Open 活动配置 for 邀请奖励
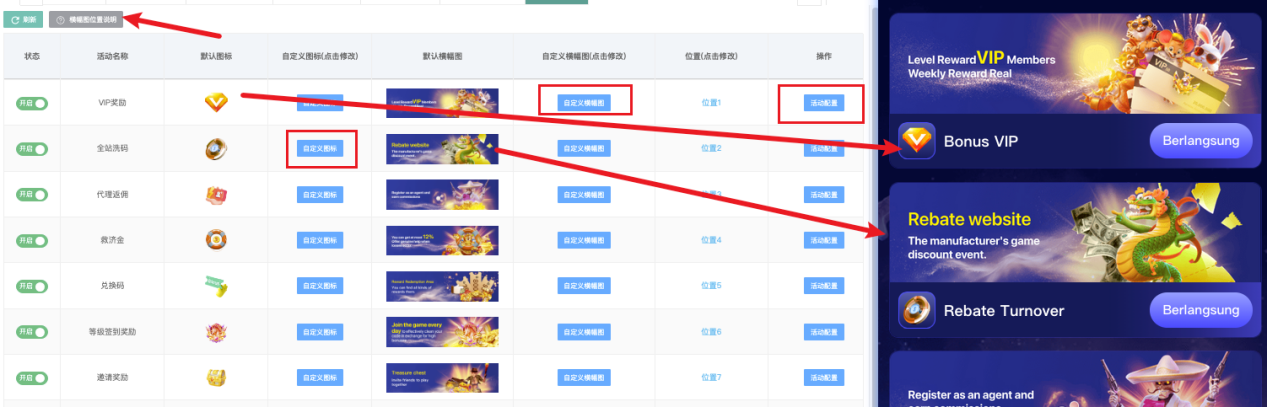This screenshot has width=1267, height=407. (824, 378)
